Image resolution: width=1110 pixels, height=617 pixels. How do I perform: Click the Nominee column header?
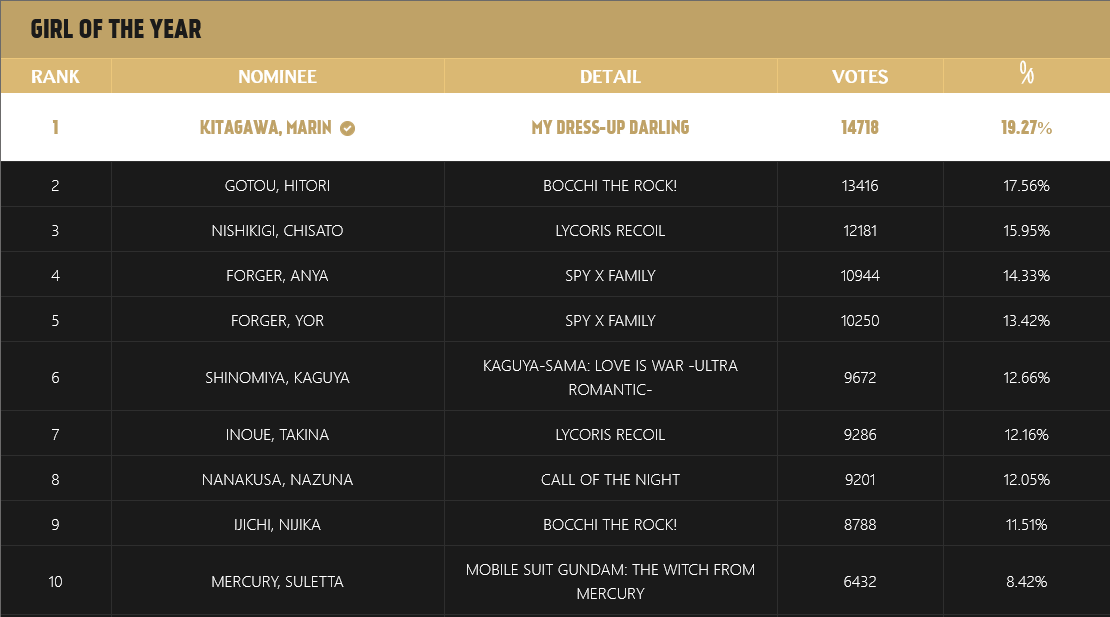tap(277, 76)
